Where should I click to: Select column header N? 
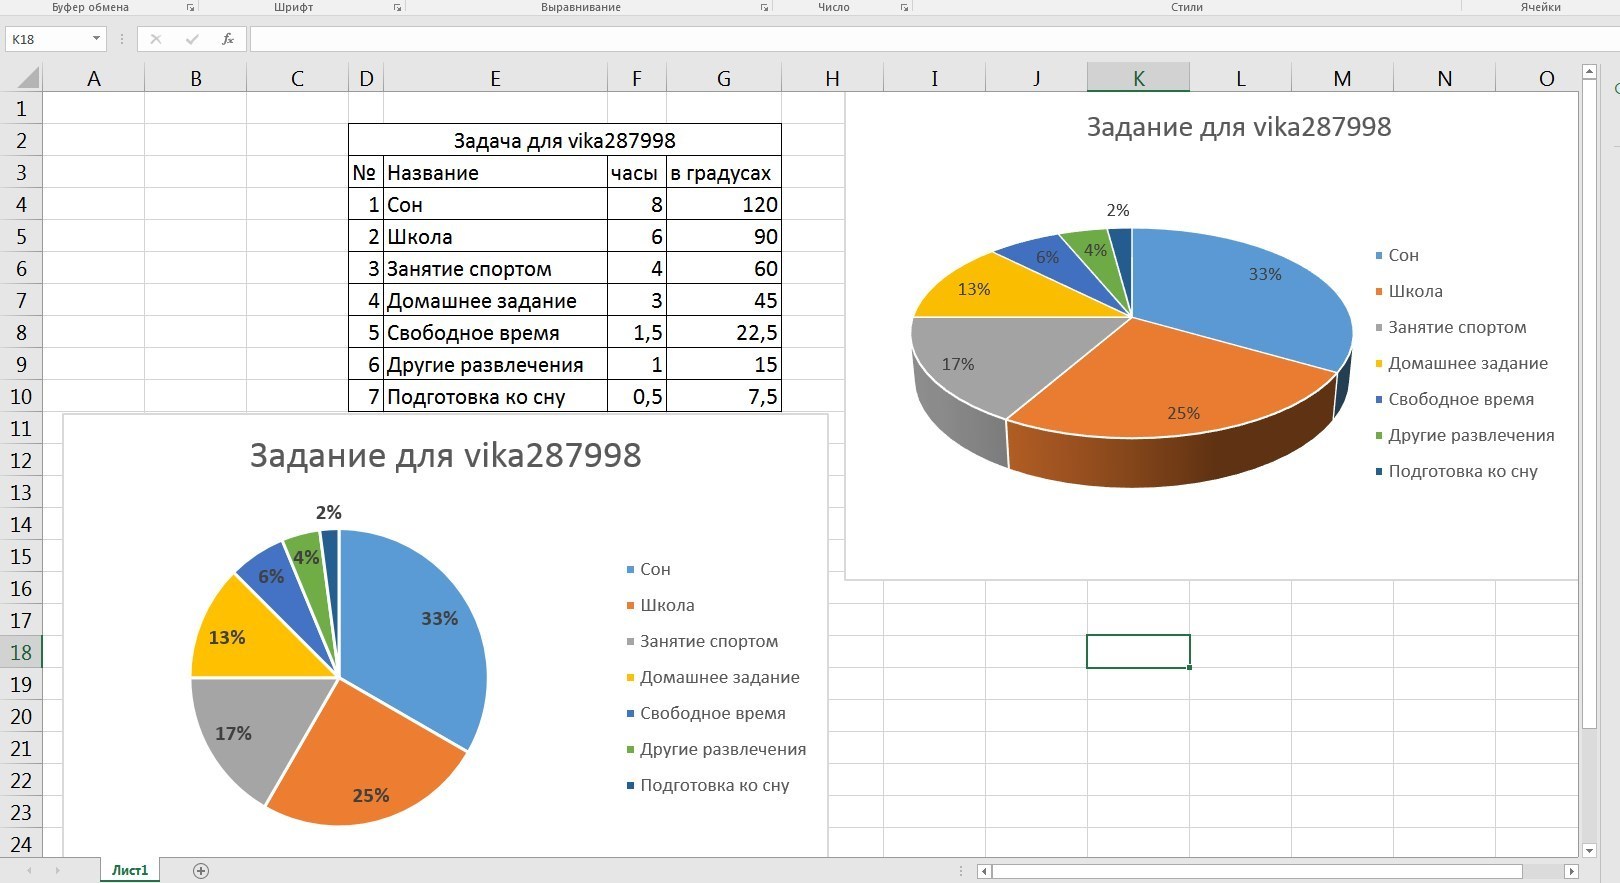[1444, 78]
